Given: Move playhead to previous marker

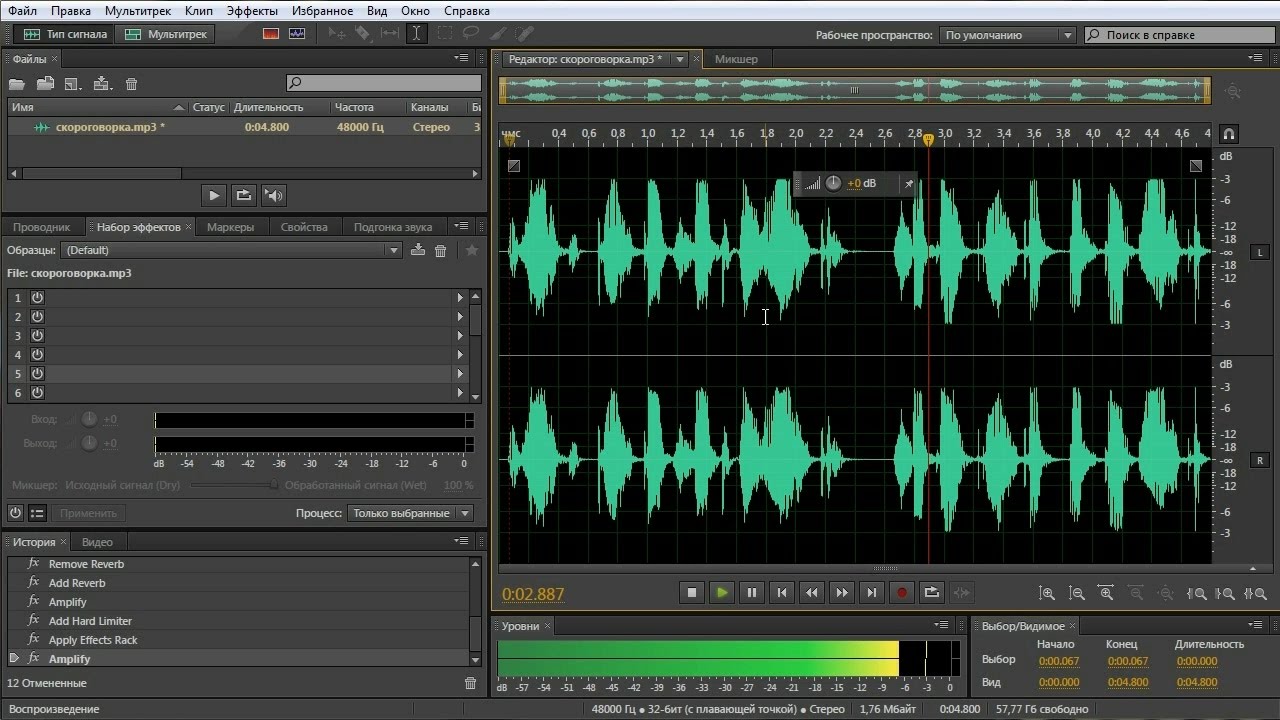Looking at the screenshot, I should [x=781, y=592].
